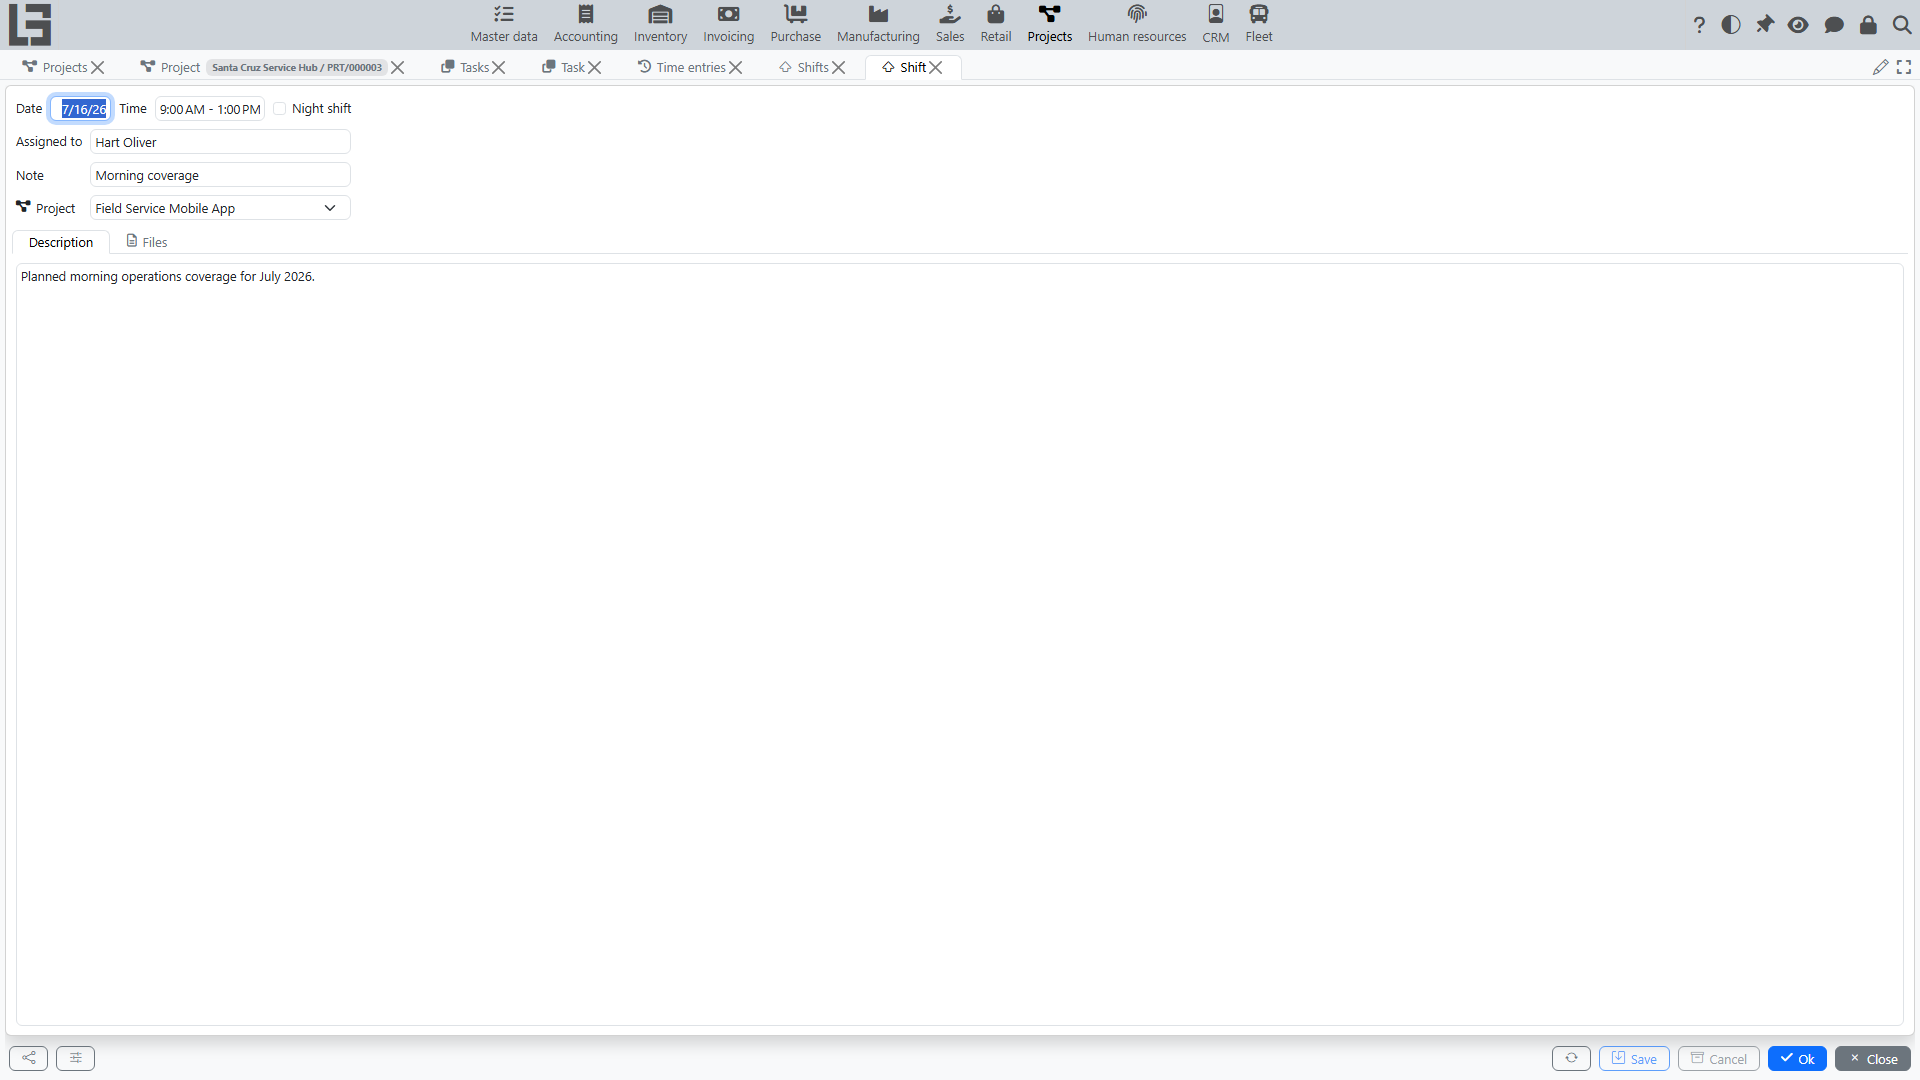The image size is (1920, 1080).
Task: Close the Task tab
Action: [595, 67]
